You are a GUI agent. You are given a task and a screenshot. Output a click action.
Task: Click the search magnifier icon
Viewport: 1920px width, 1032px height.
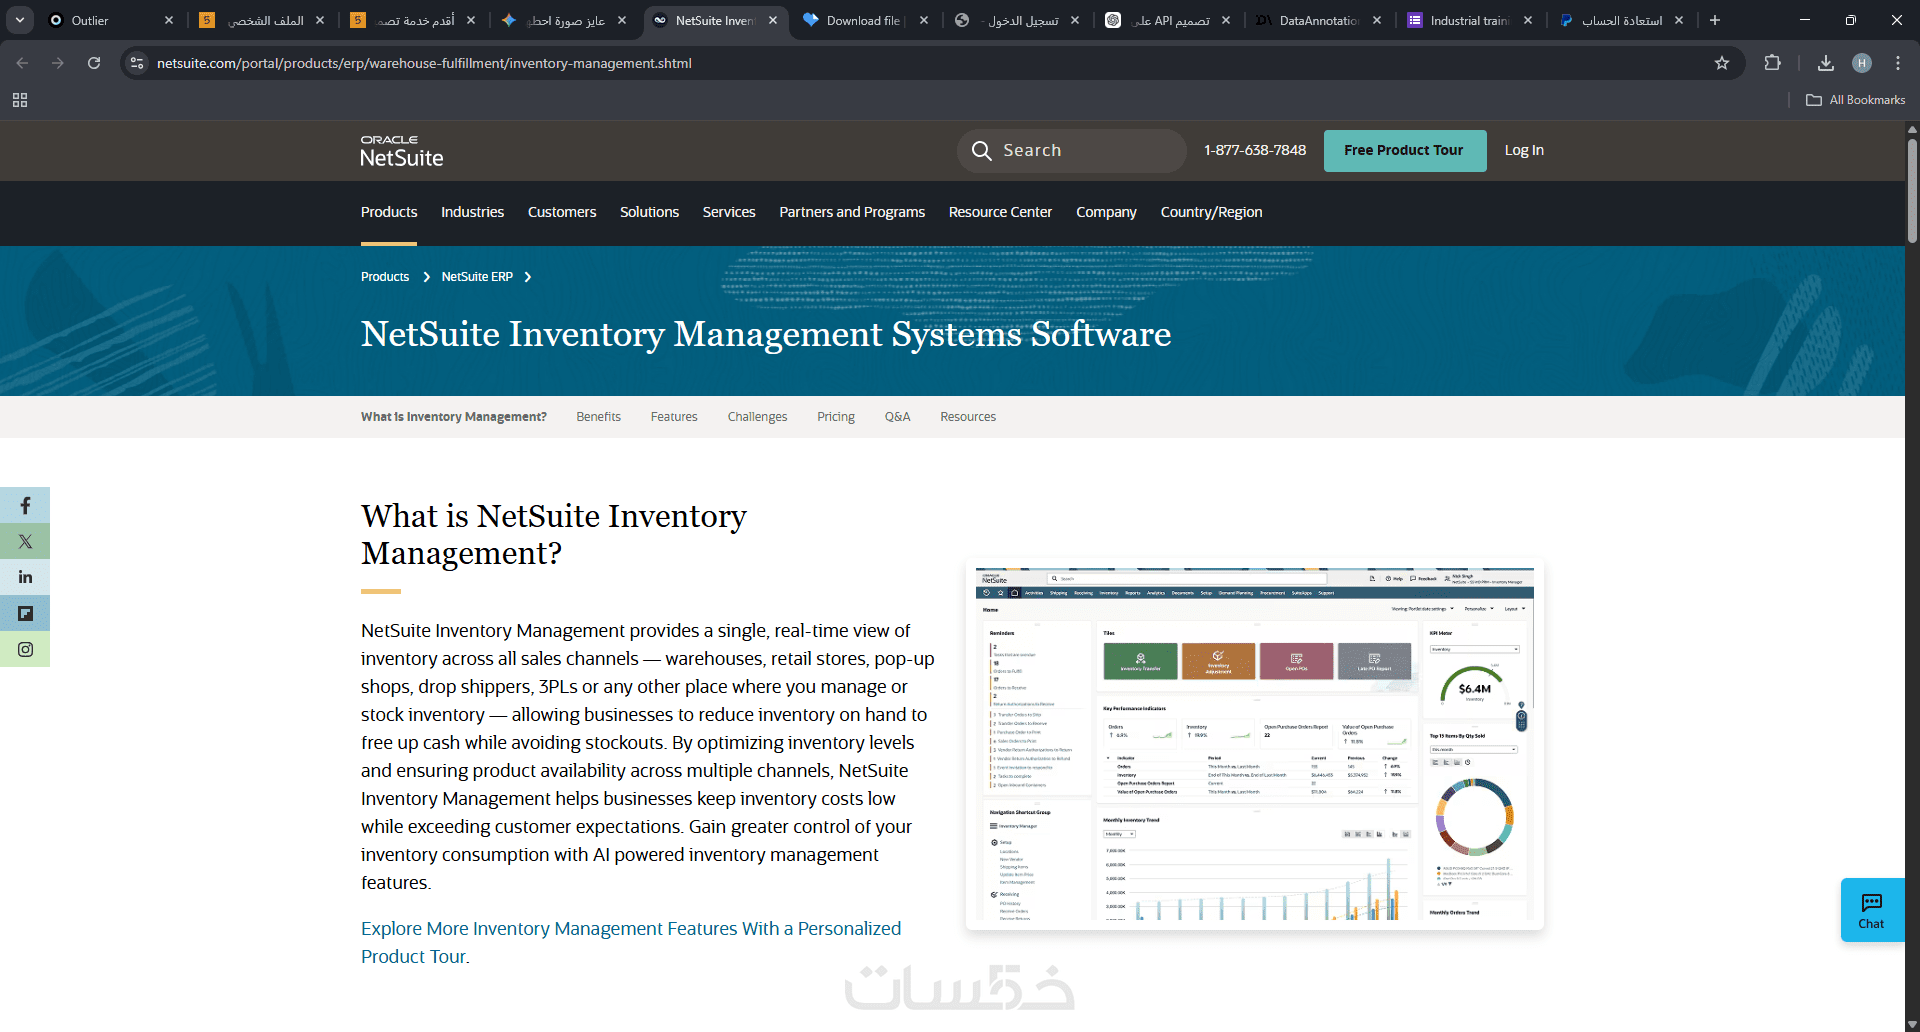click(x=982, y=151)
